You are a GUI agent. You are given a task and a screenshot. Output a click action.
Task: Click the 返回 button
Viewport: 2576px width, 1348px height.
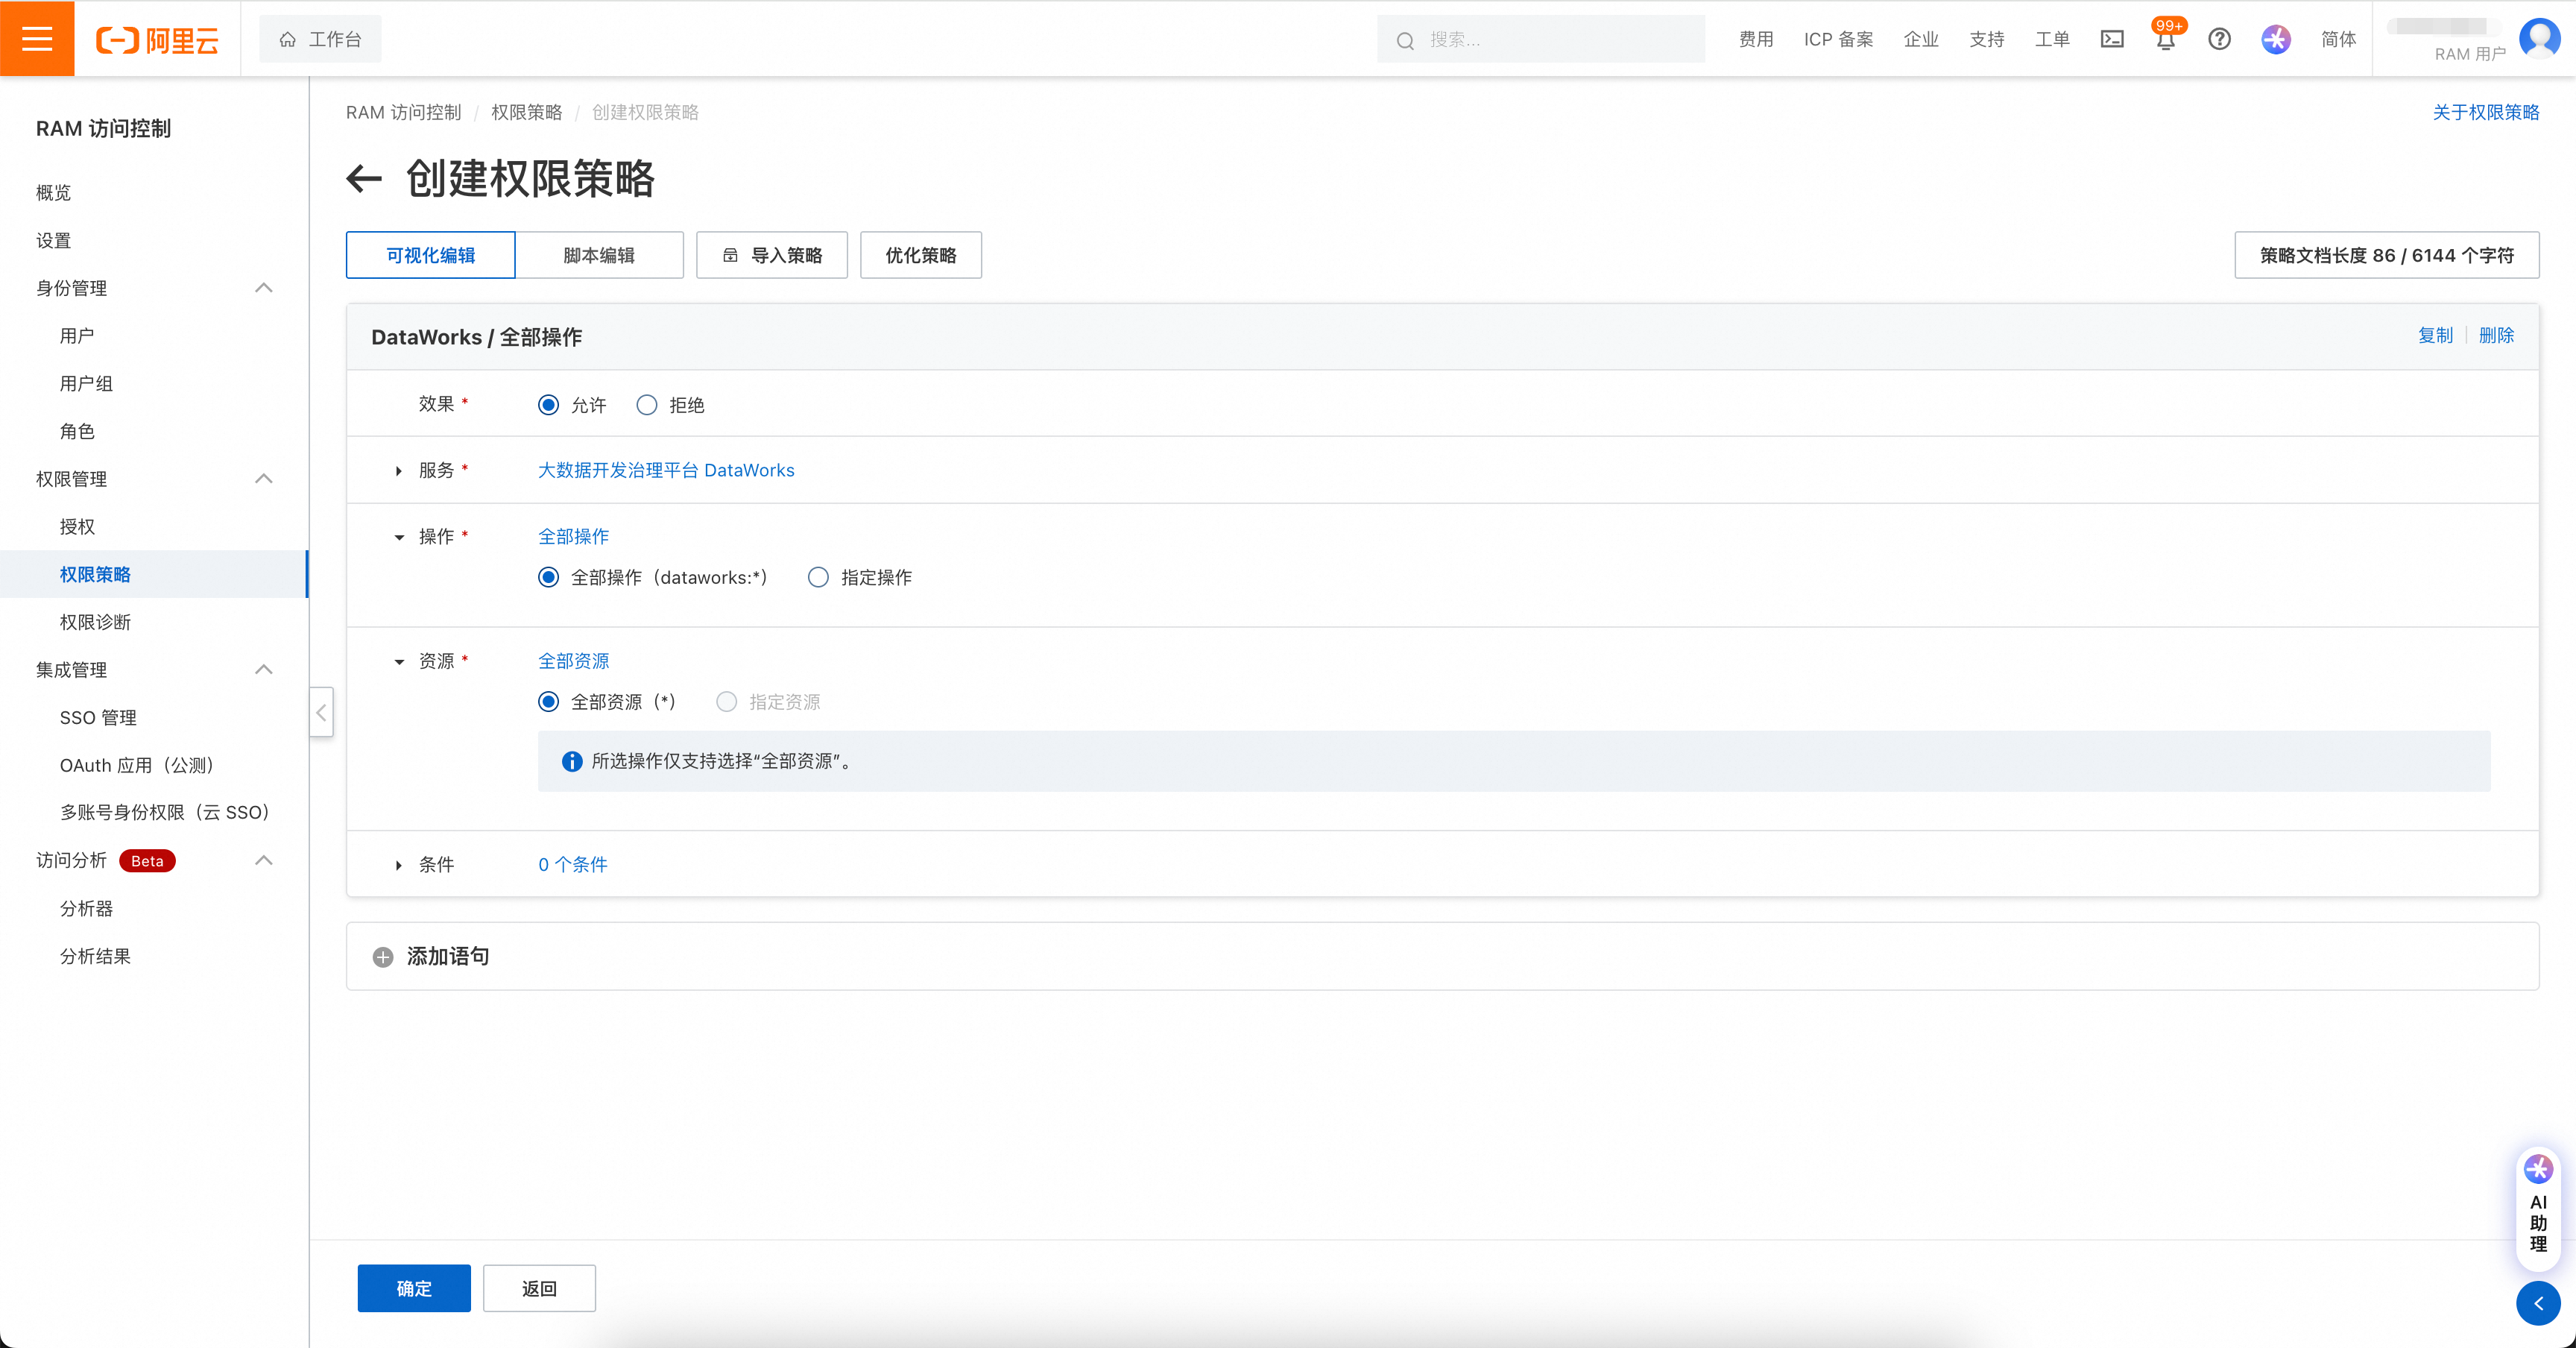coord(539,1288)
